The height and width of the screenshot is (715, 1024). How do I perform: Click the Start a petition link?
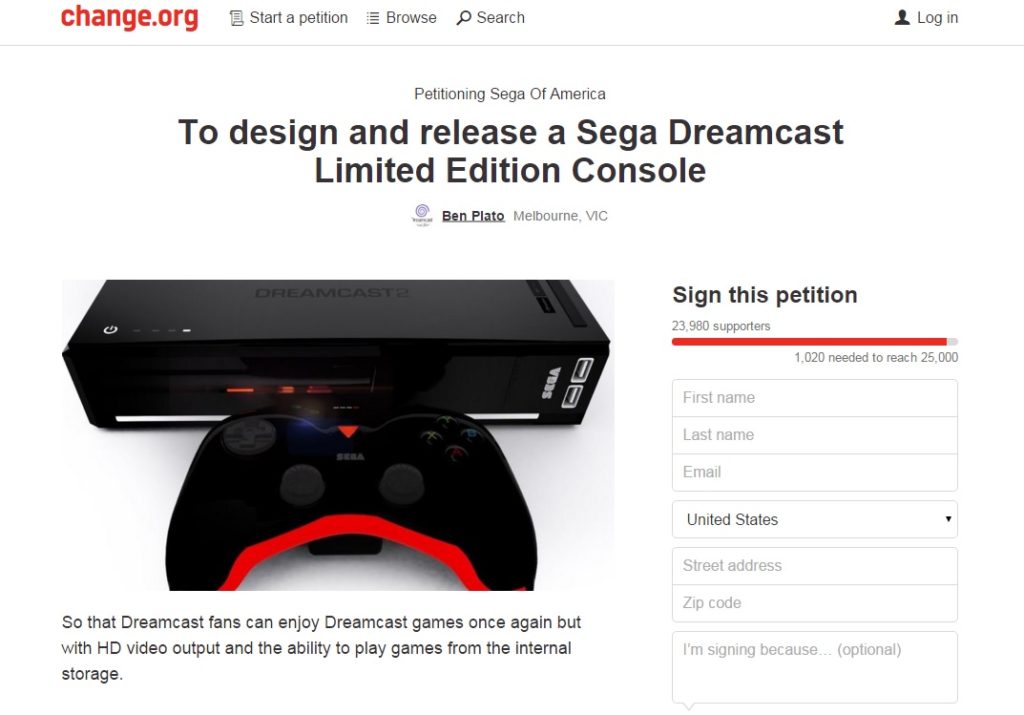point(296,17)
